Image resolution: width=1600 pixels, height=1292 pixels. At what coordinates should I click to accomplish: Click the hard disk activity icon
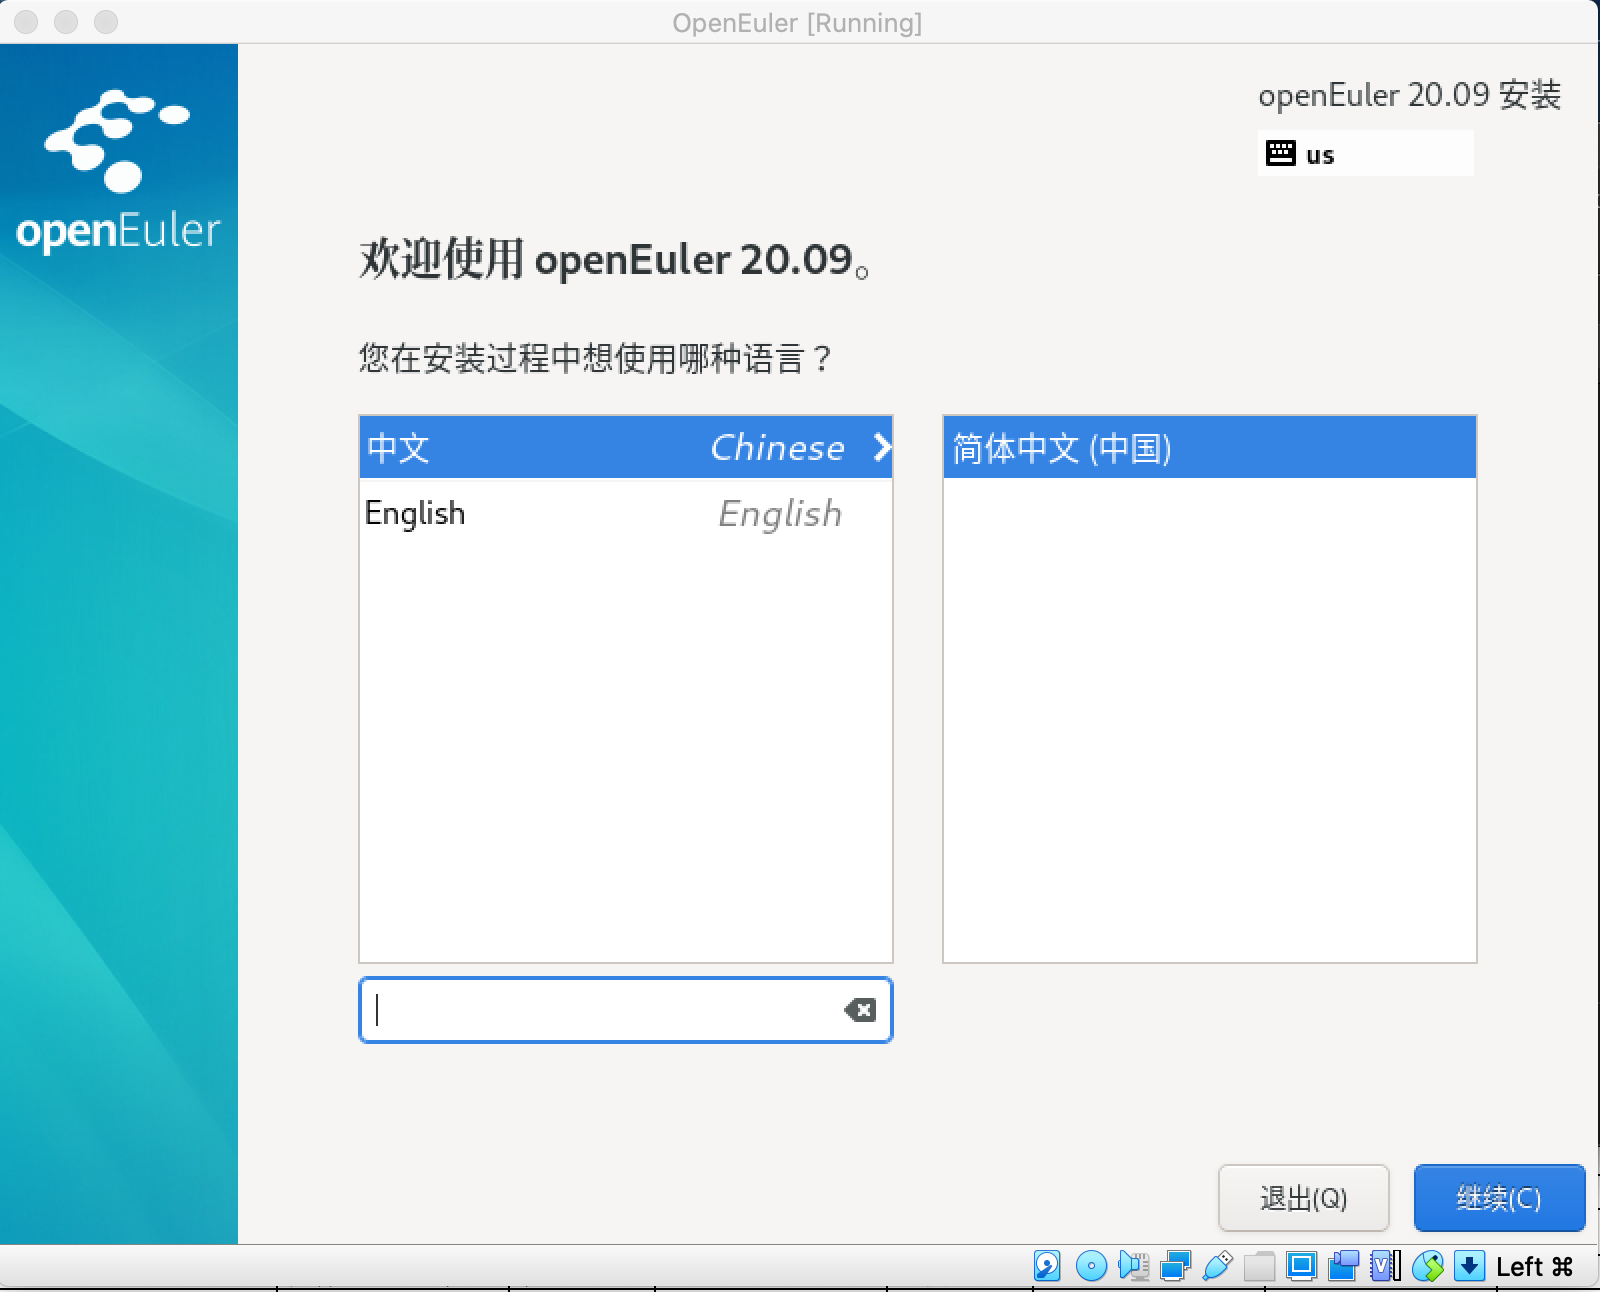coord(1047,1266)
